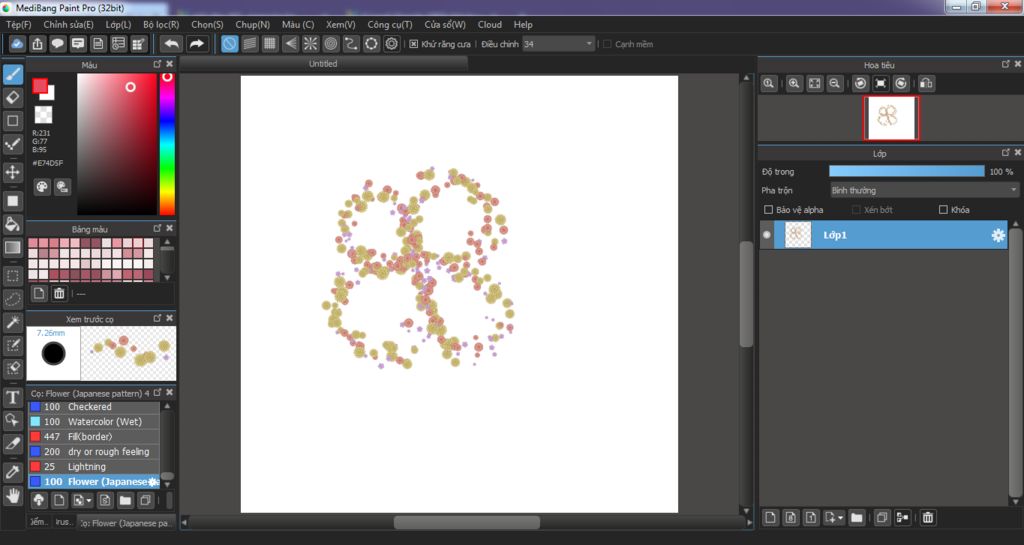The image size is (1024, 545).
Task: Select the Eraser tool
Action: (13, 97)
